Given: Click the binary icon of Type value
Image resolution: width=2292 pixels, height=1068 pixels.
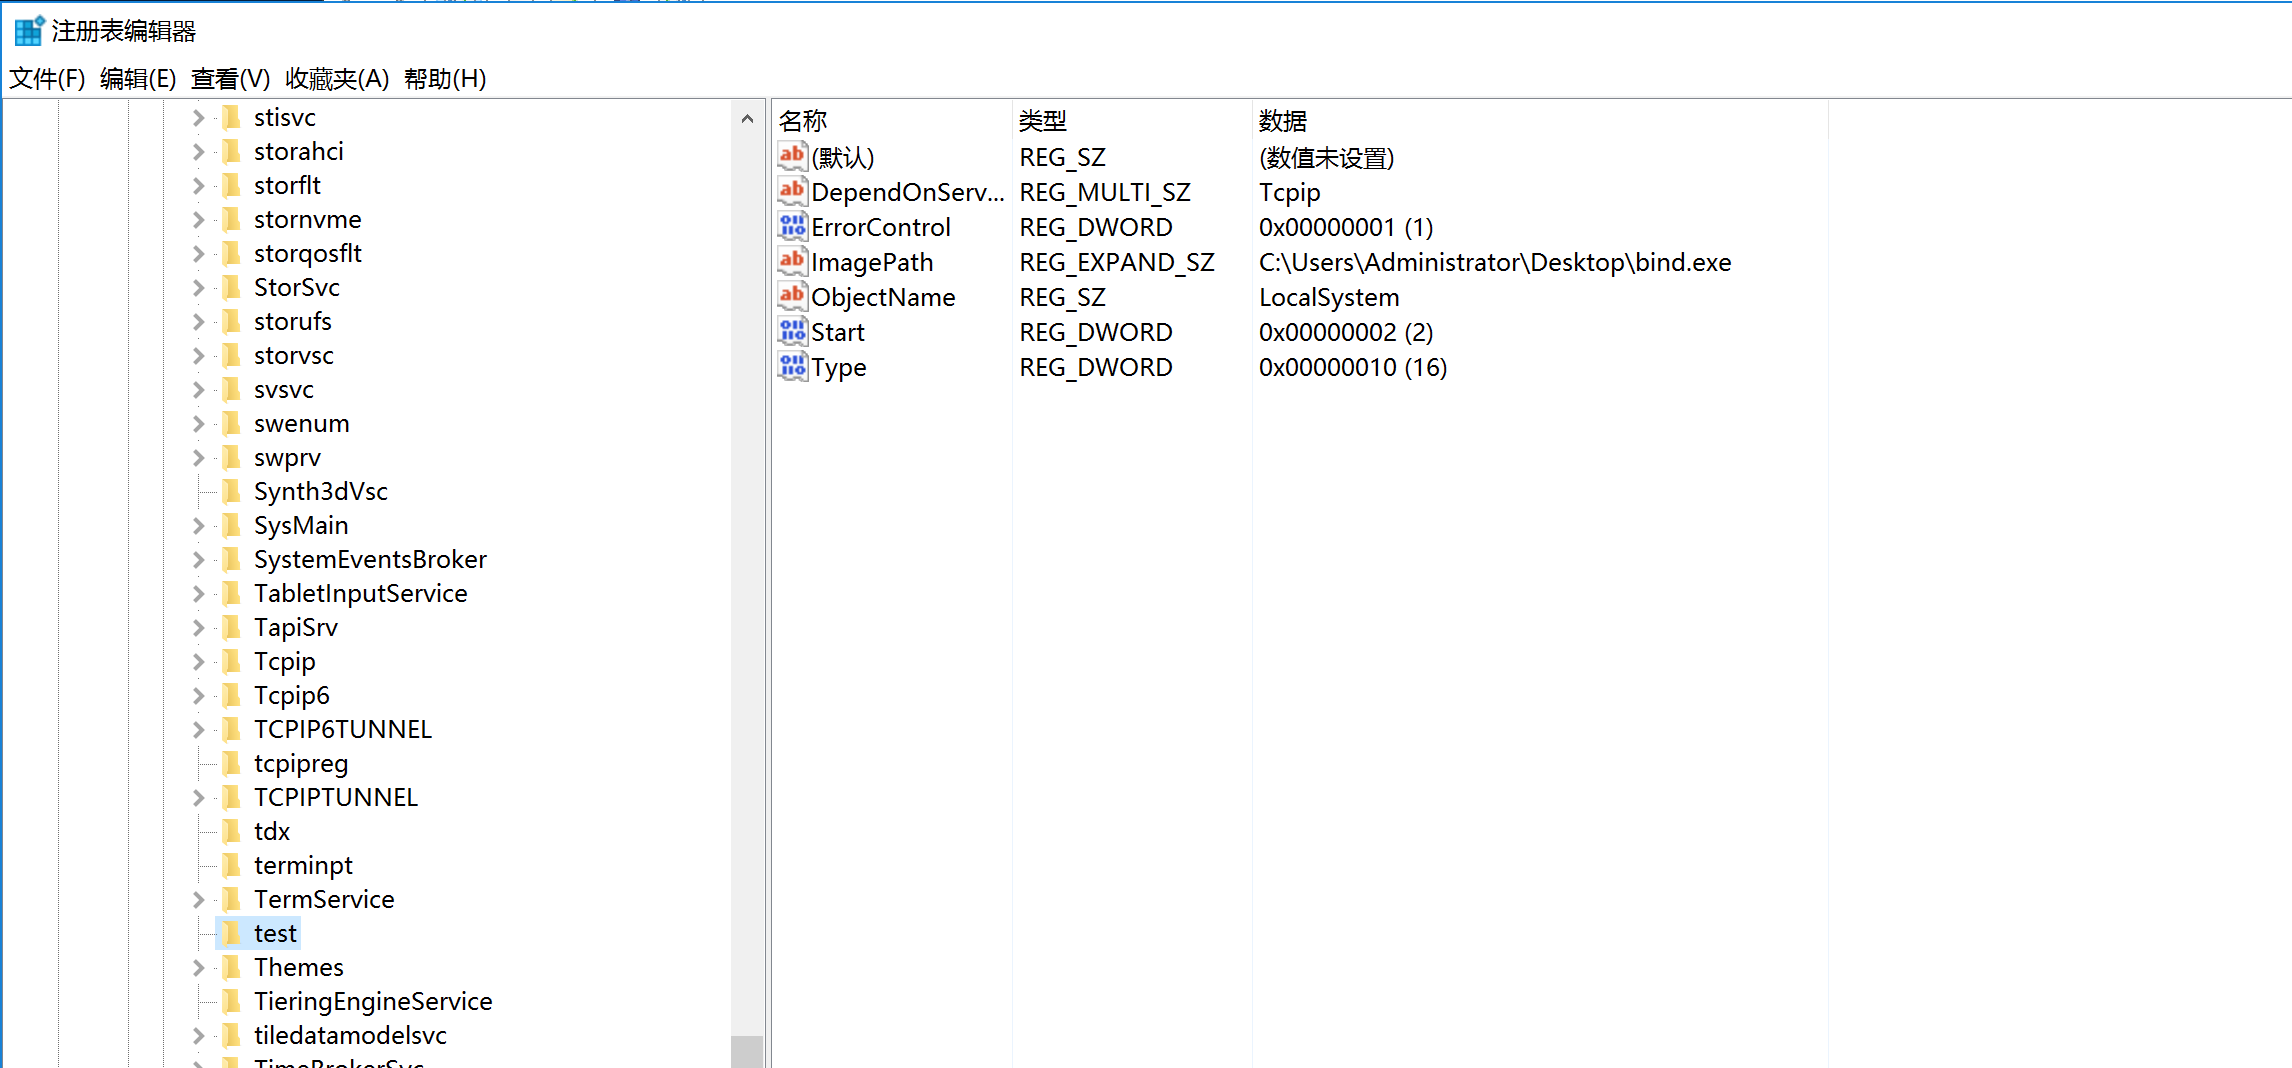Looking at the screenshot, I should pos(792,366).
